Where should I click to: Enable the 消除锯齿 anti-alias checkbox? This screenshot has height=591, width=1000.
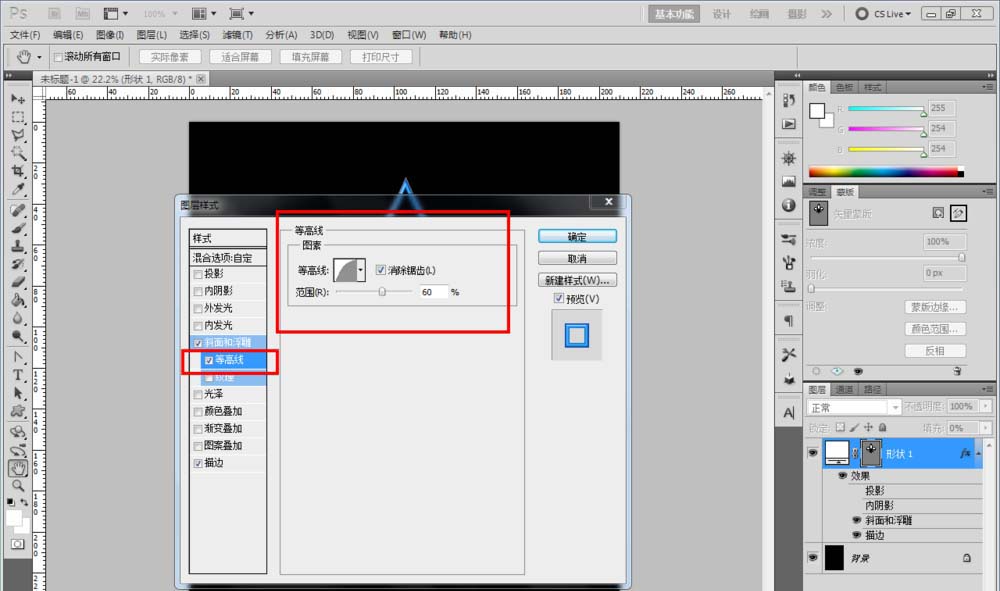point(381,268)
